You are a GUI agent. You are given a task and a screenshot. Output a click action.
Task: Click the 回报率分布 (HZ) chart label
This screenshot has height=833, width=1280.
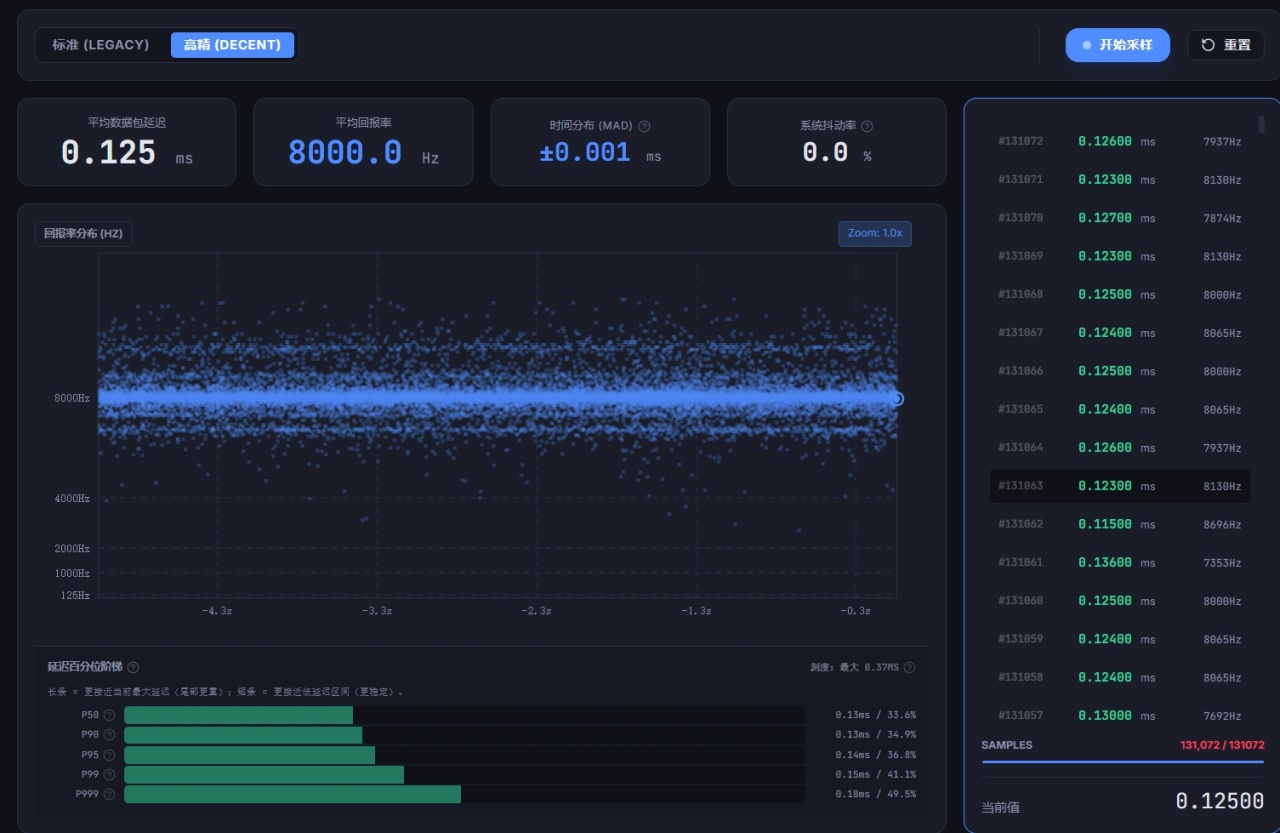click(x=84, y=233)
